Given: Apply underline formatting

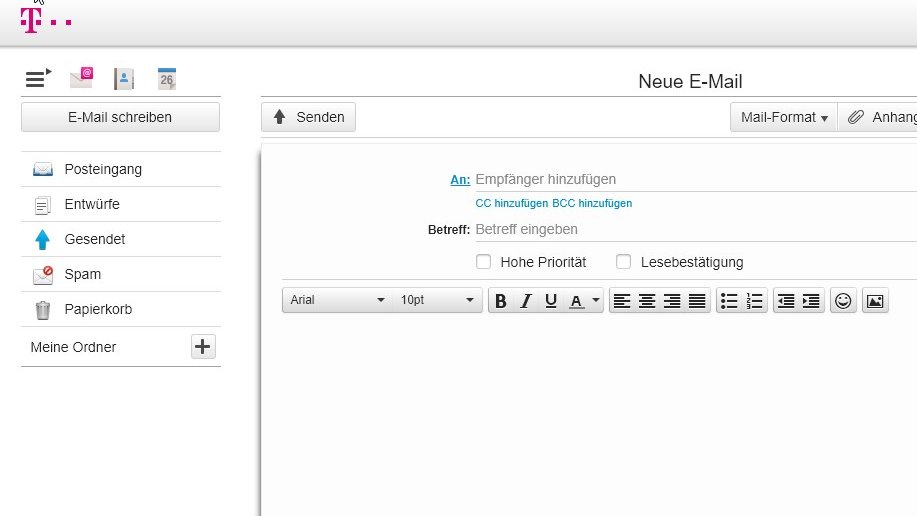Looking at the screenshot, I should click(x=551, y=301).
